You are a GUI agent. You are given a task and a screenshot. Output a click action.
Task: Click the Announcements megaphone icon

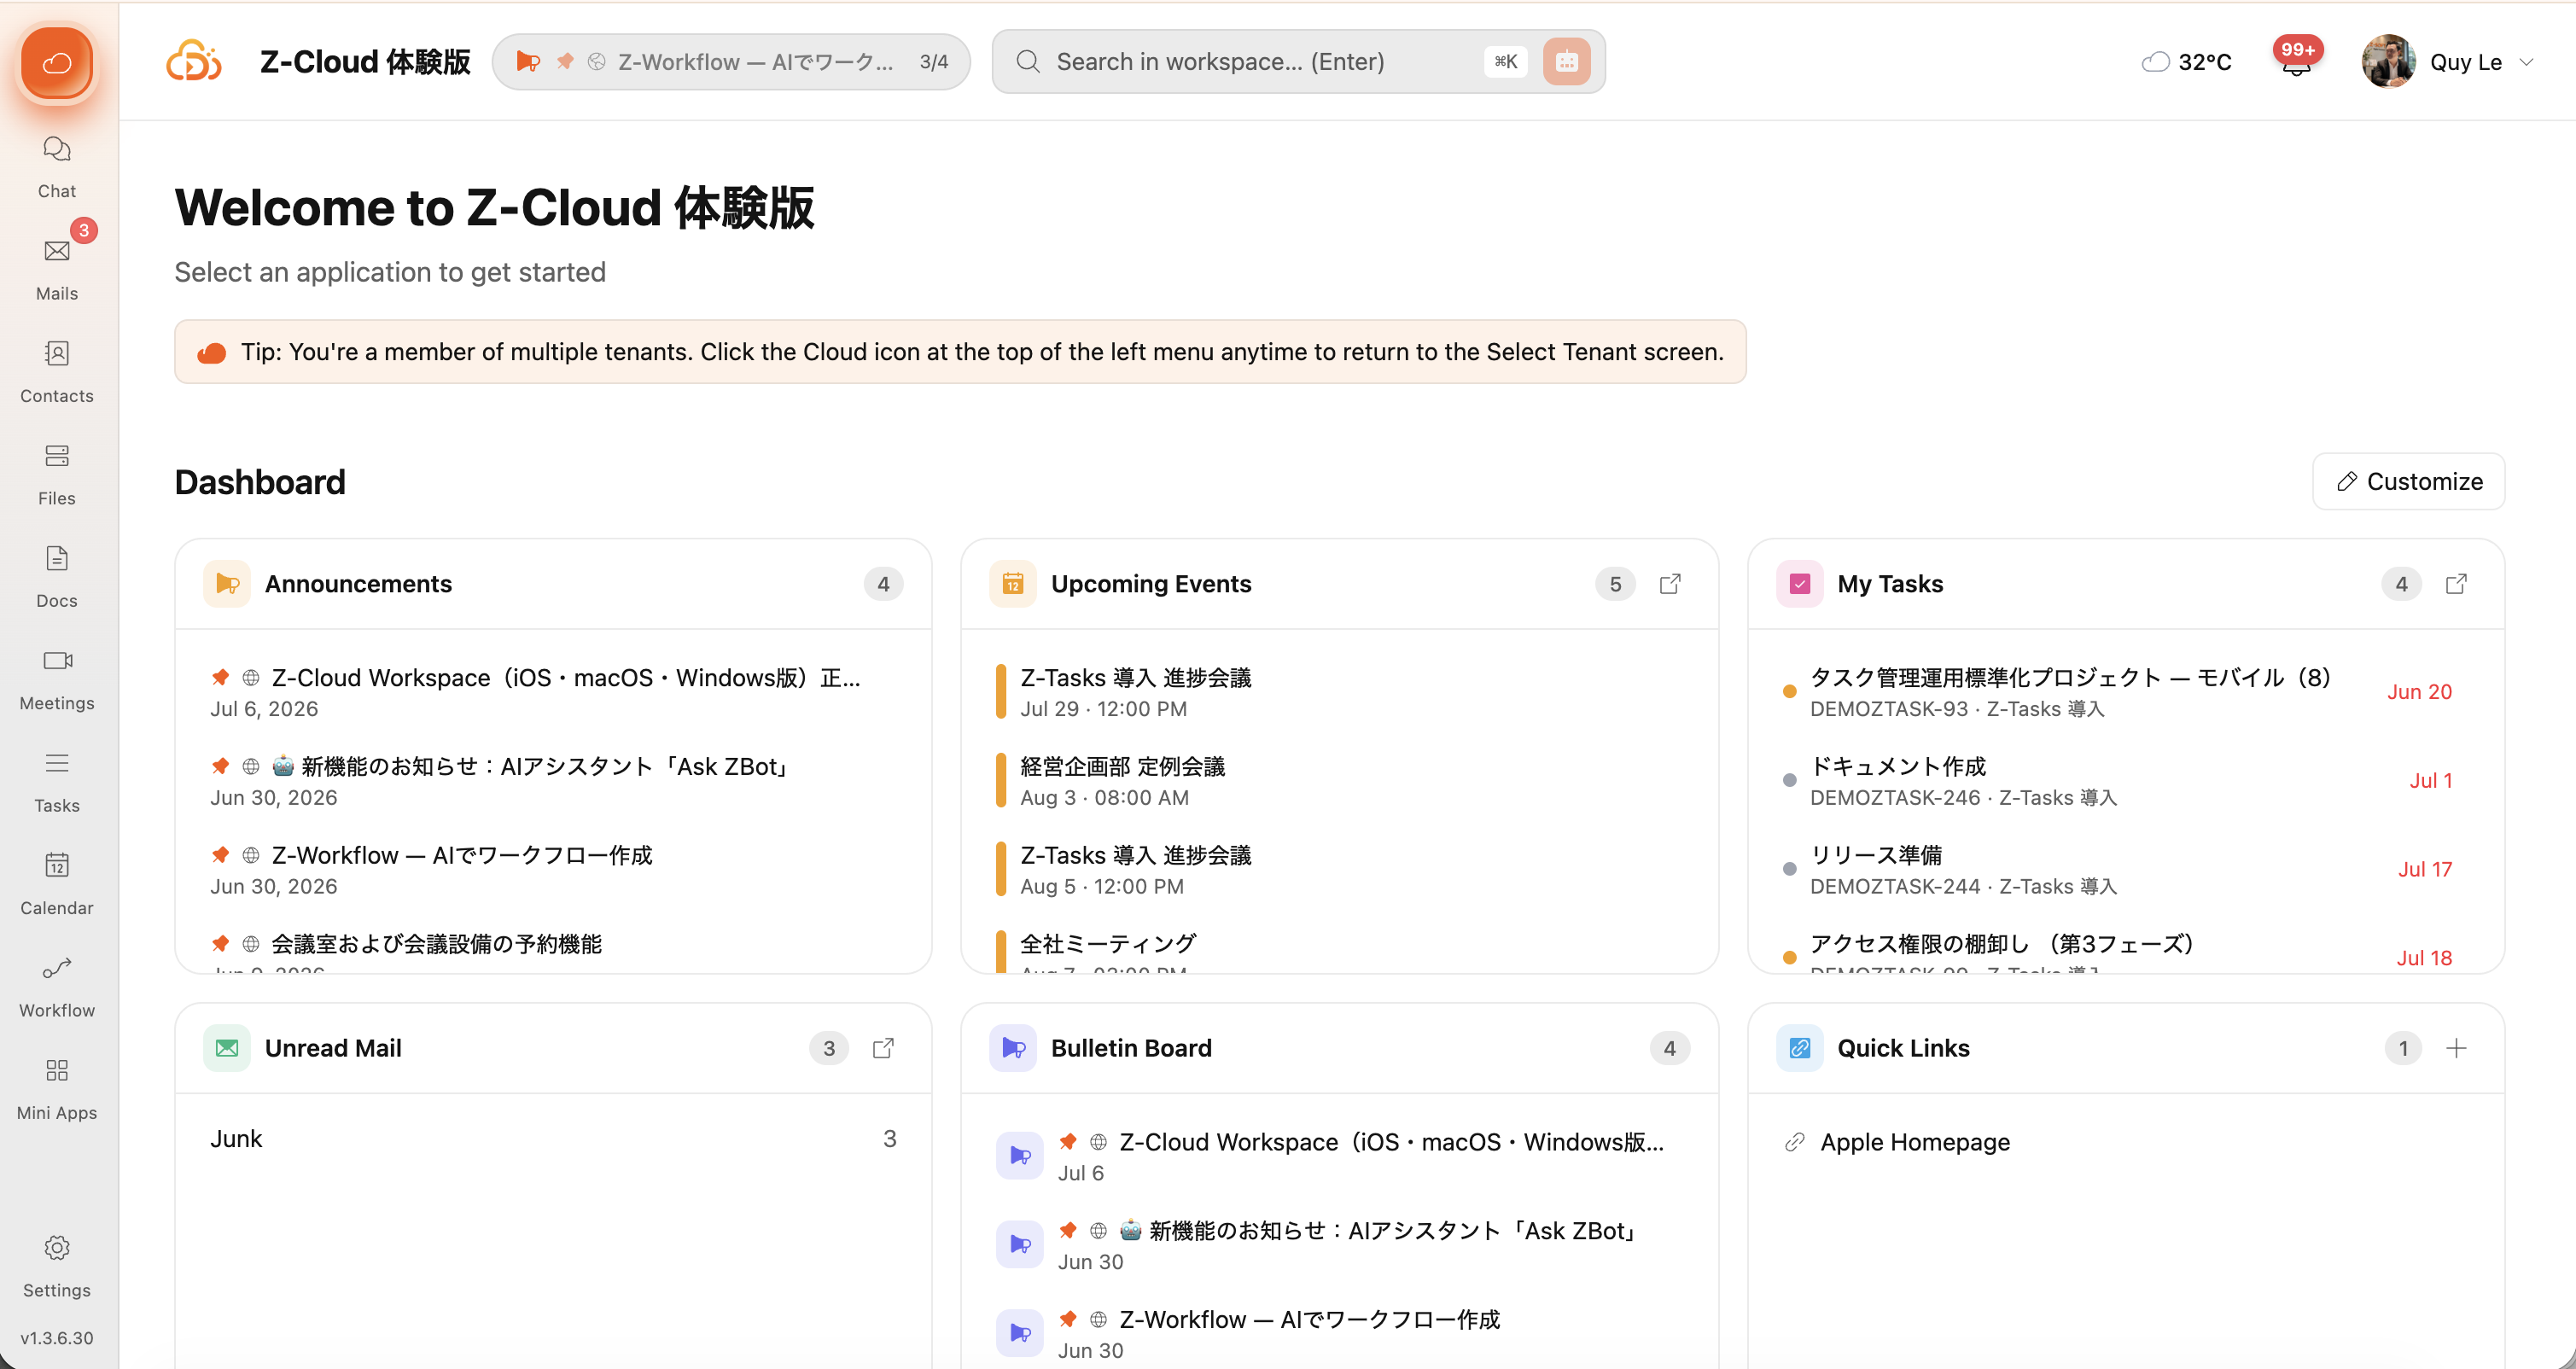[227, 584]
